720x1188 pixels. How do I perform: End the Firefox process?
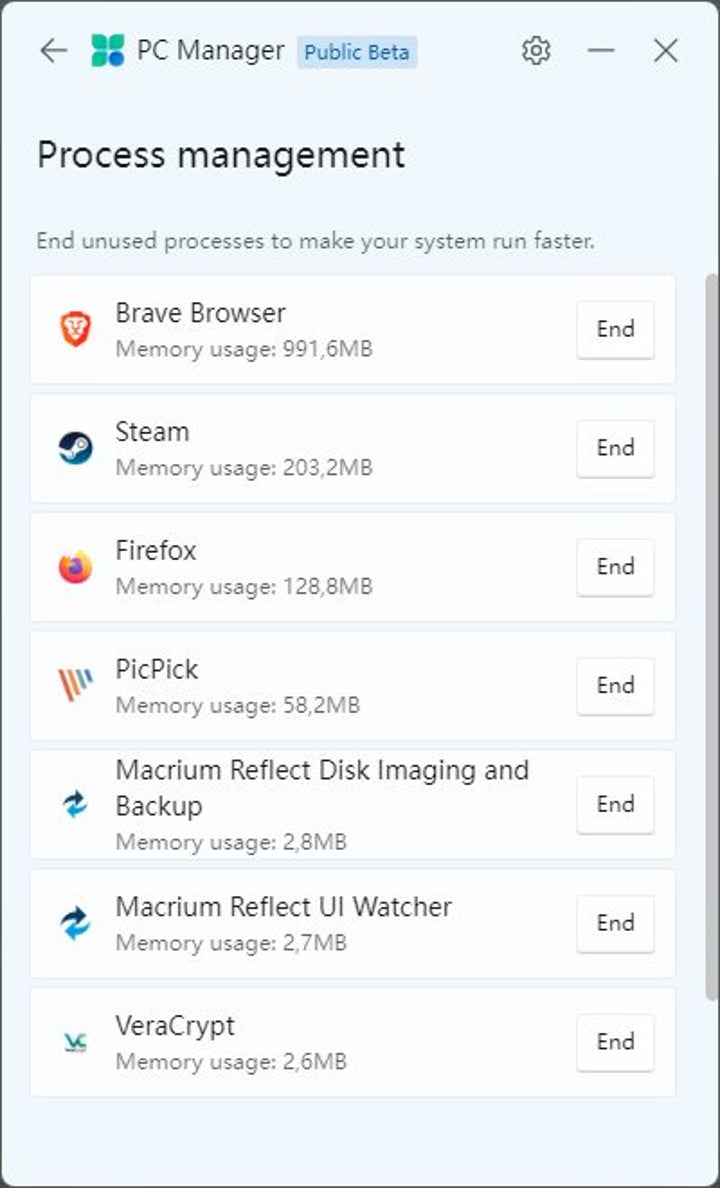tap(615, 567)
